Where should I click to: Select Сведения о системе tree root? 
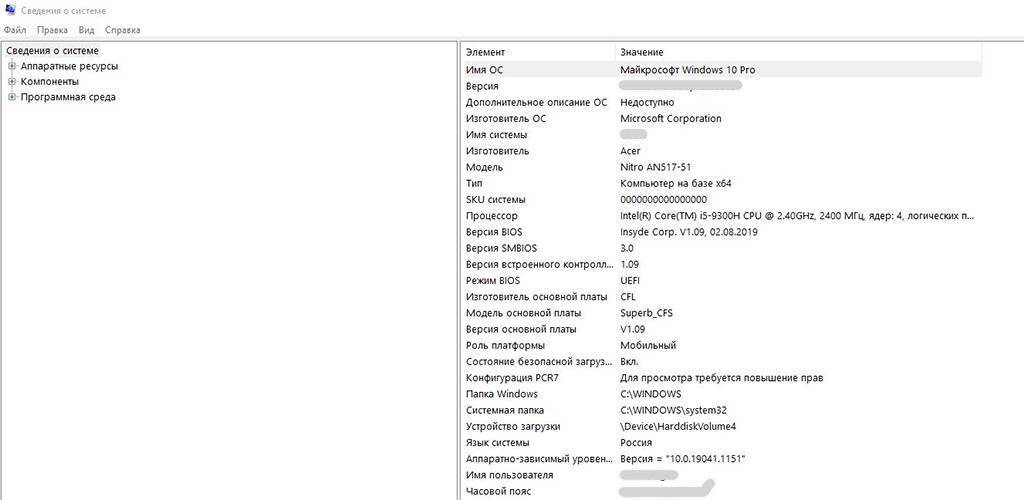[52, 50]
